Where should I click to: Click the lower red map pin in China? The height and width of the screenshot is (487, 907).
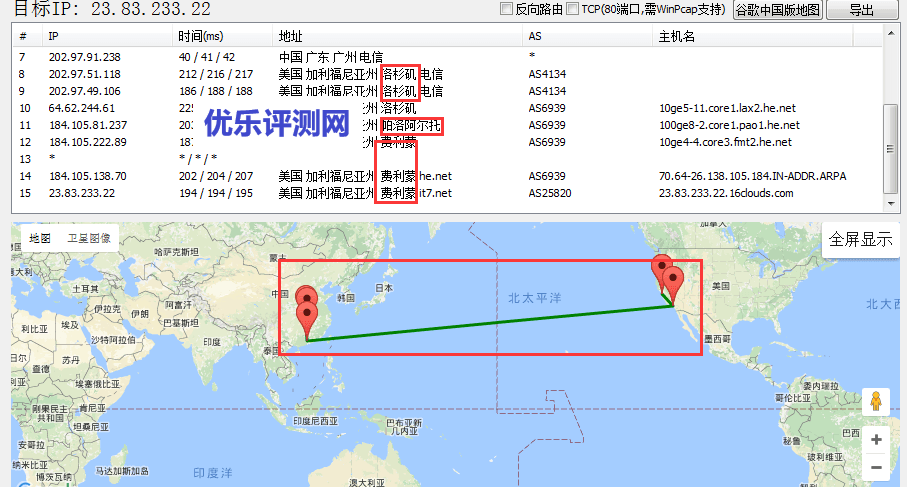point(307,321)
